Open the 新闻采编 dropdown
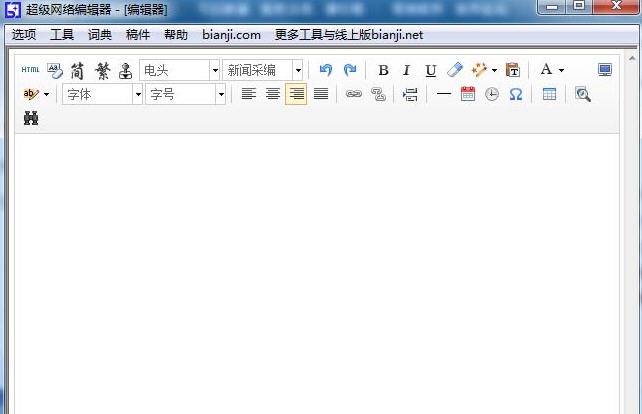 point(262,70)
